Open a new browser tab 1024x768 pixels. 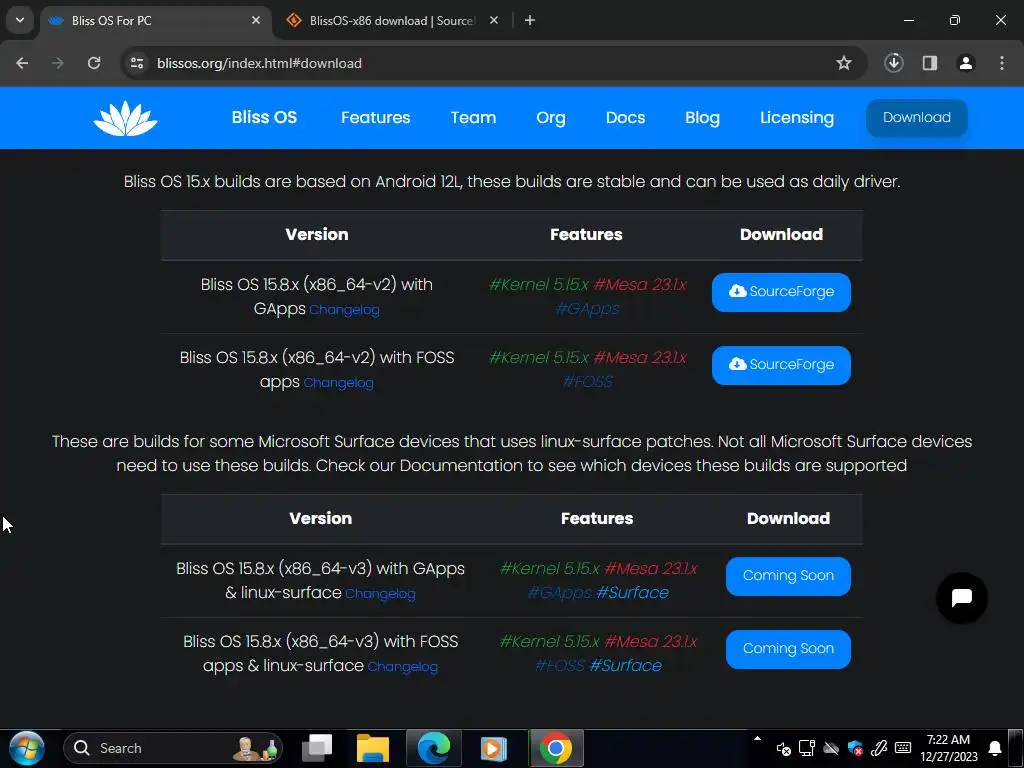pyautogui.click(x=530, y=20)
